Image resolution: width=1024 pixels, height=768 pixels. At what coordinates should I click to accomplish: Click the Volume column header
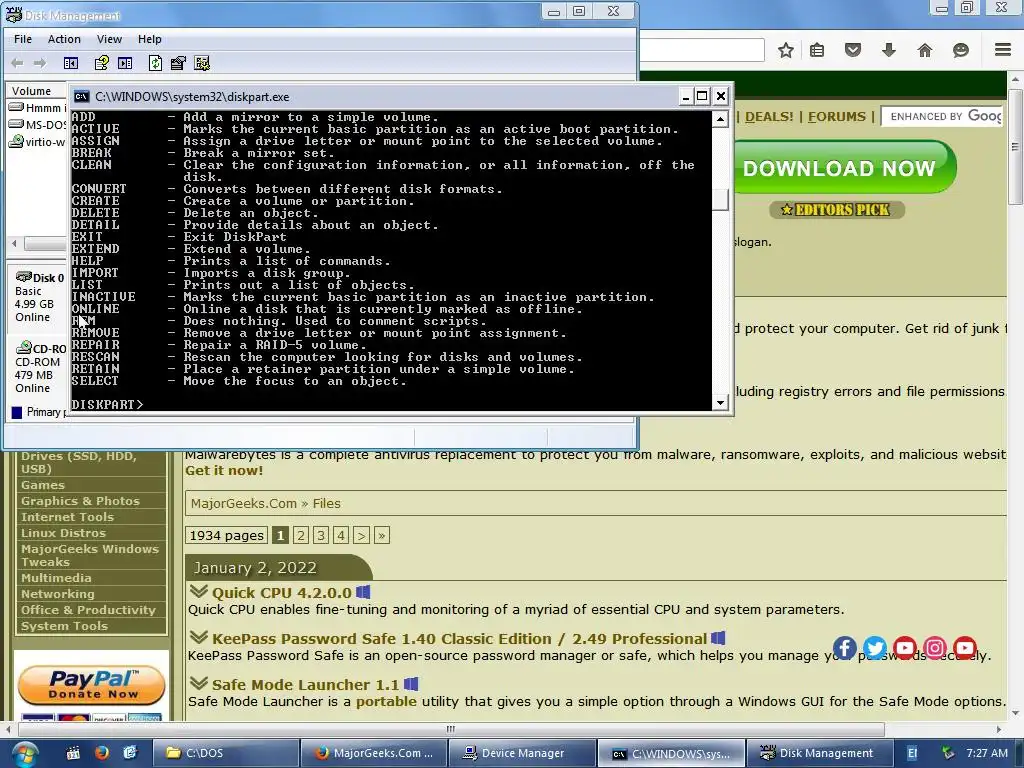coord(37,91)
